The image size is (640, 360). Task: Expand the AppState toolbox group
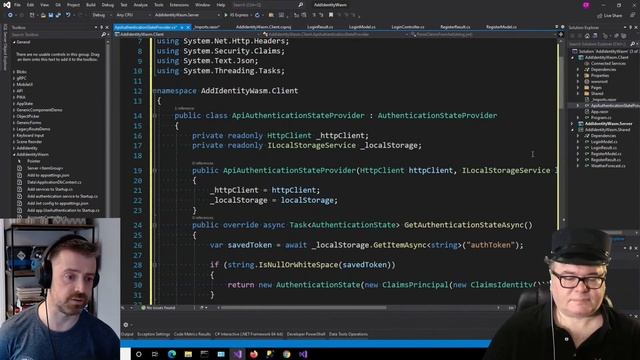click(x=14, y=104)
